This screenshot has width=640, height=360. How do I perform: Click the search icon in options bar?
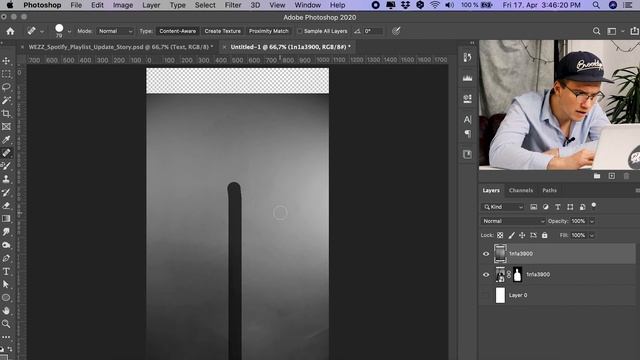(x=596, y=31)
